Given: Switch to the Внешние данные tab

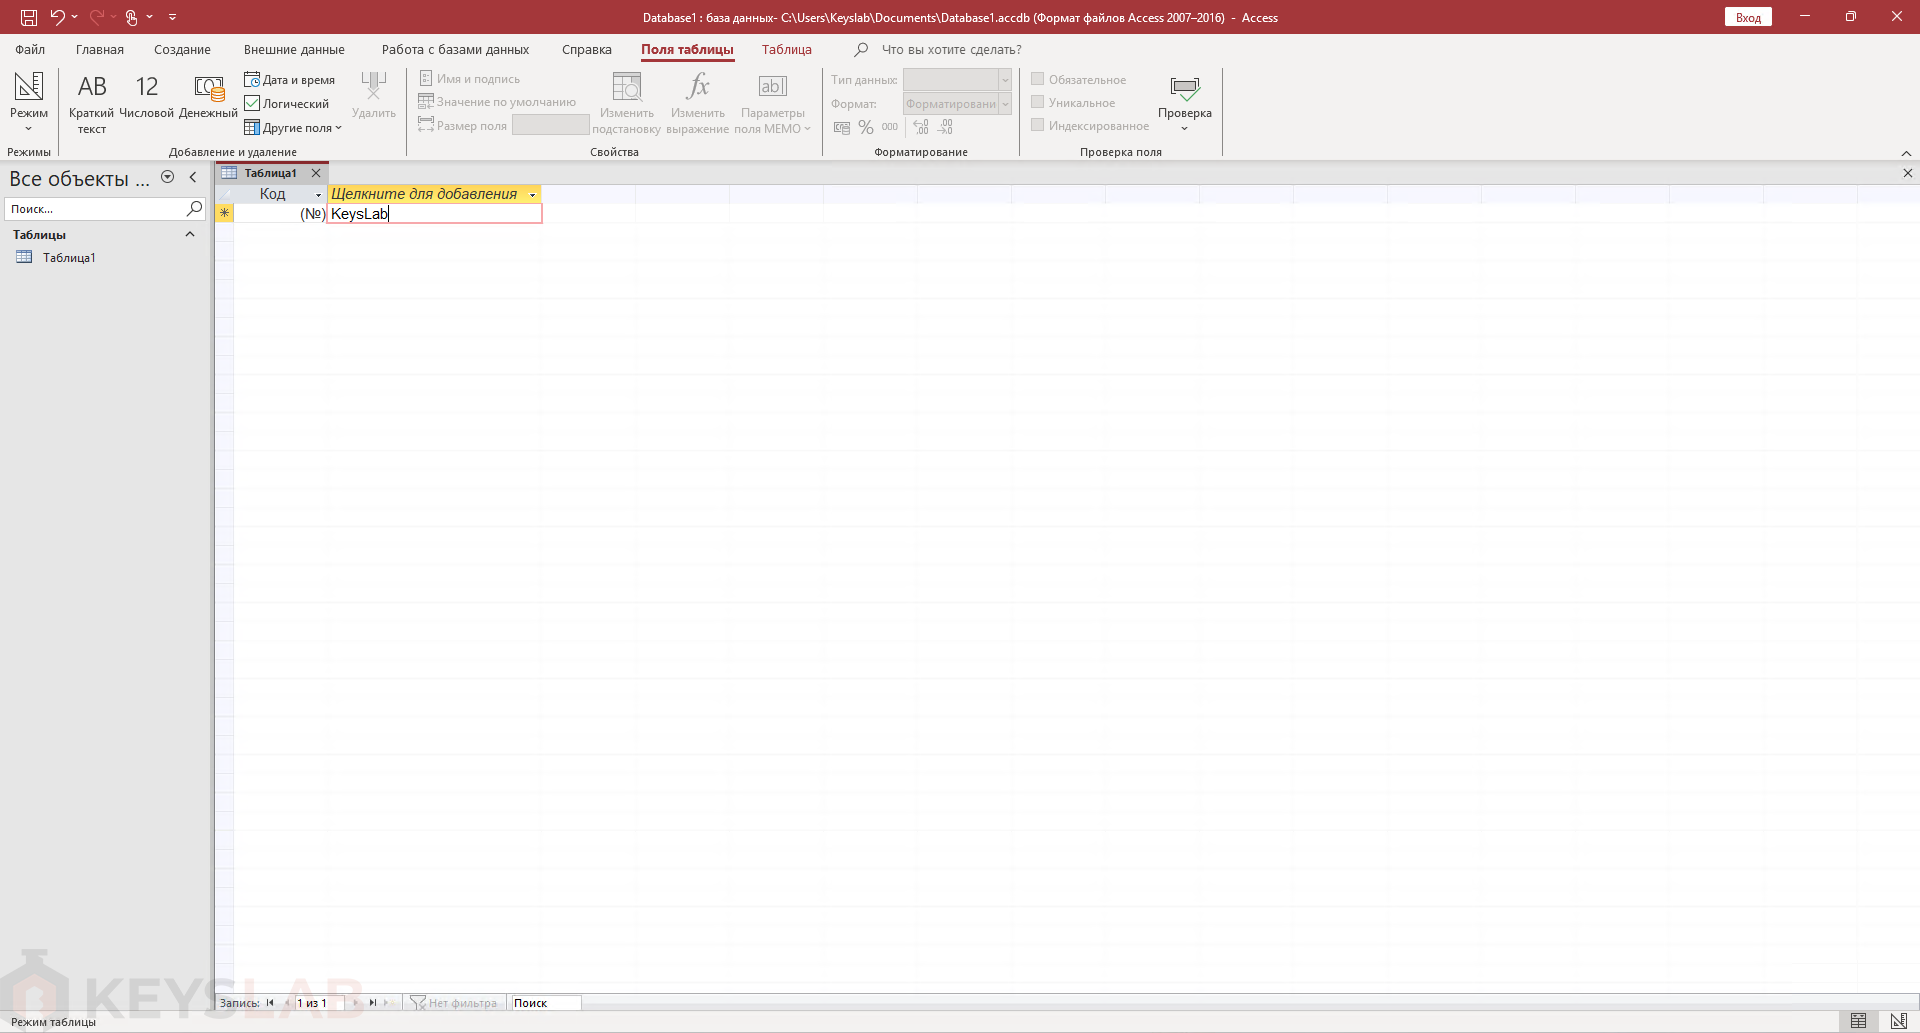Looking at the screenshot, I should click(x=294, y=49).
